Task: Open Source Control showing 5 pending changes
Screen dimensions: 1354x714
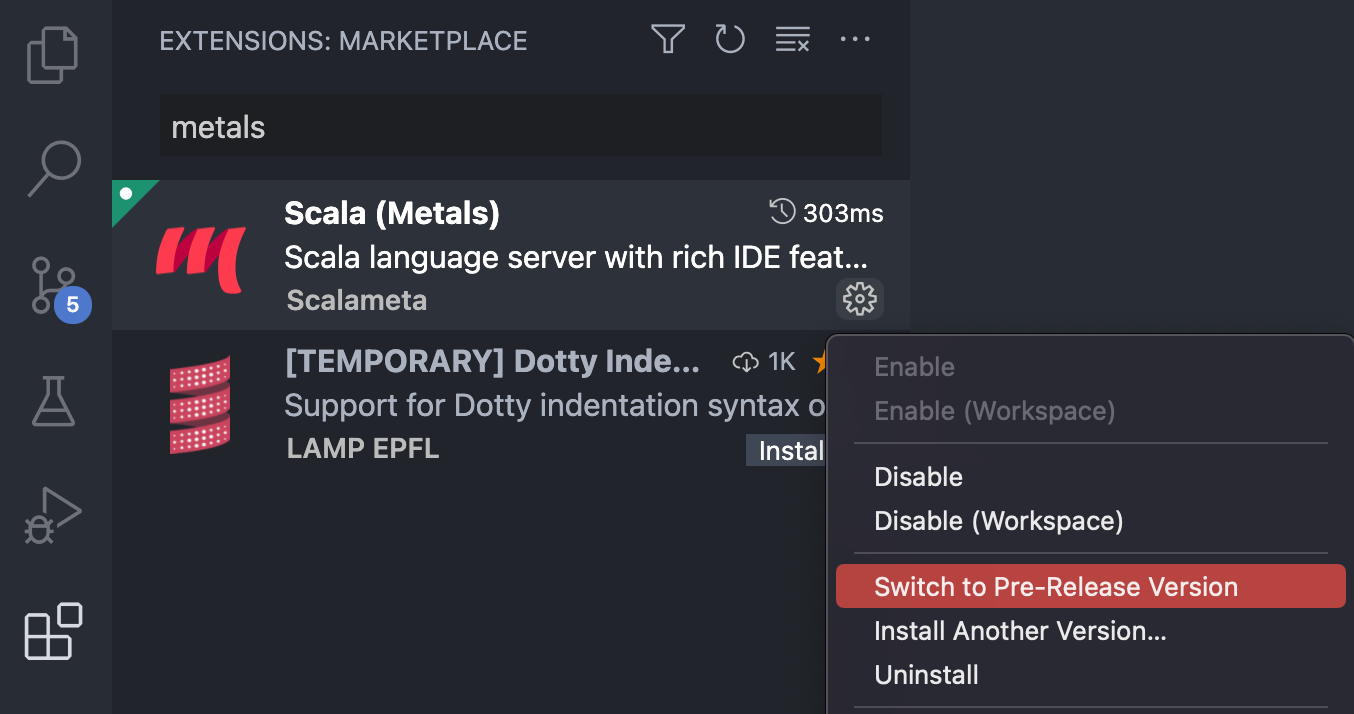Action: (52, 285)
